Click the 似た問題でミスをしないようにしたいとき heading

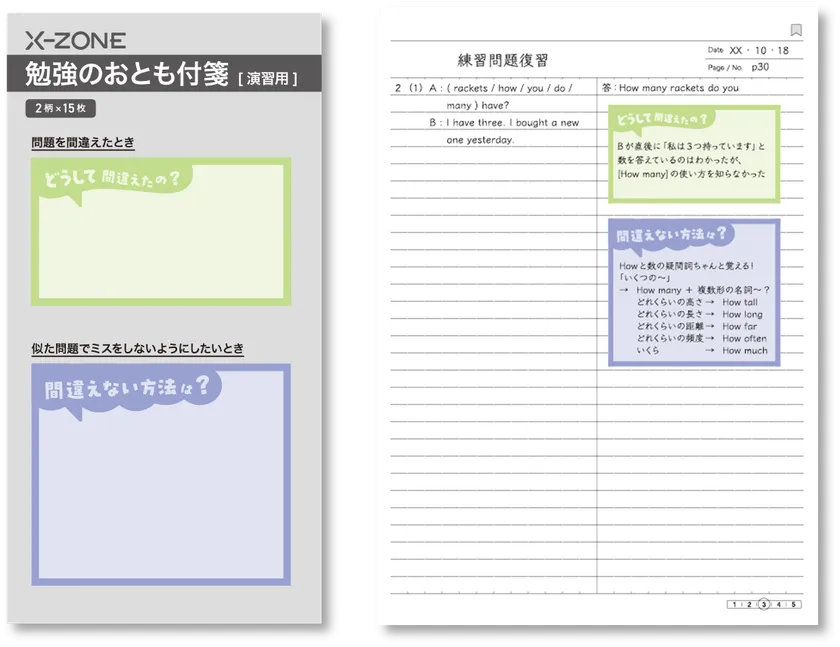[x=138, y=349]
